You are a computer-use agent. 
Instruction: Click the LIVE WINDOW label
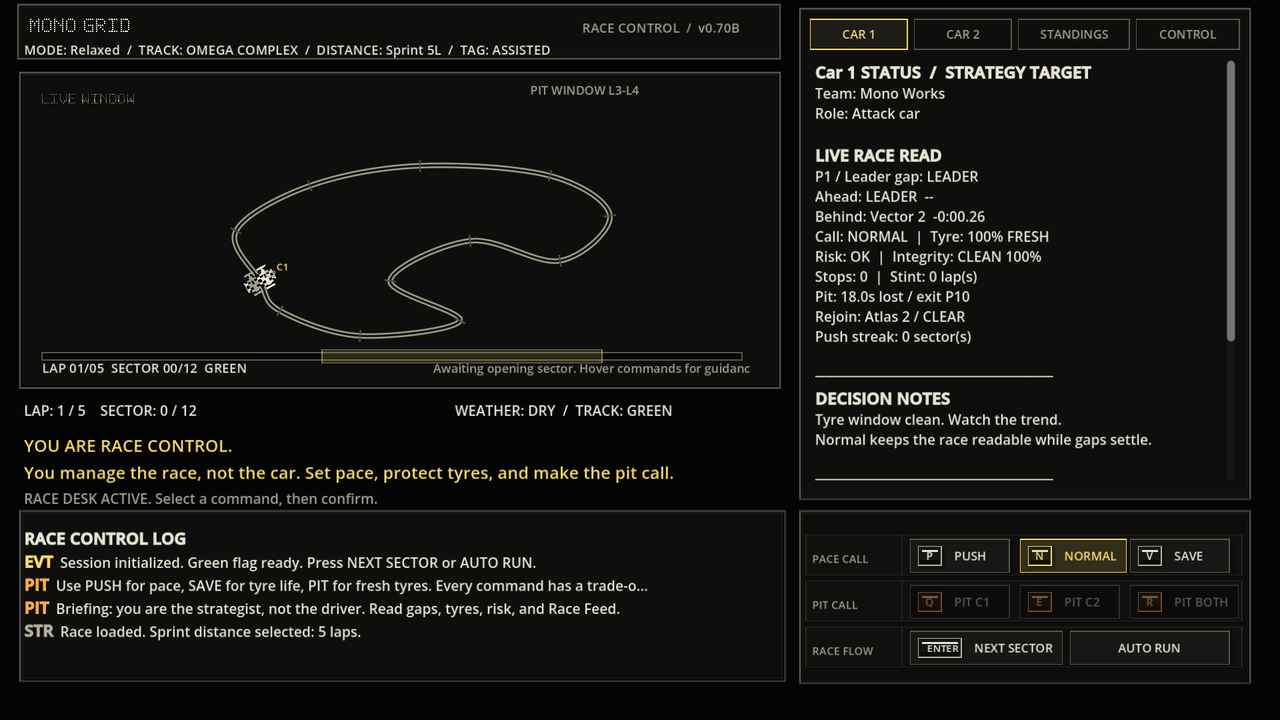click(x=88, y=98)
